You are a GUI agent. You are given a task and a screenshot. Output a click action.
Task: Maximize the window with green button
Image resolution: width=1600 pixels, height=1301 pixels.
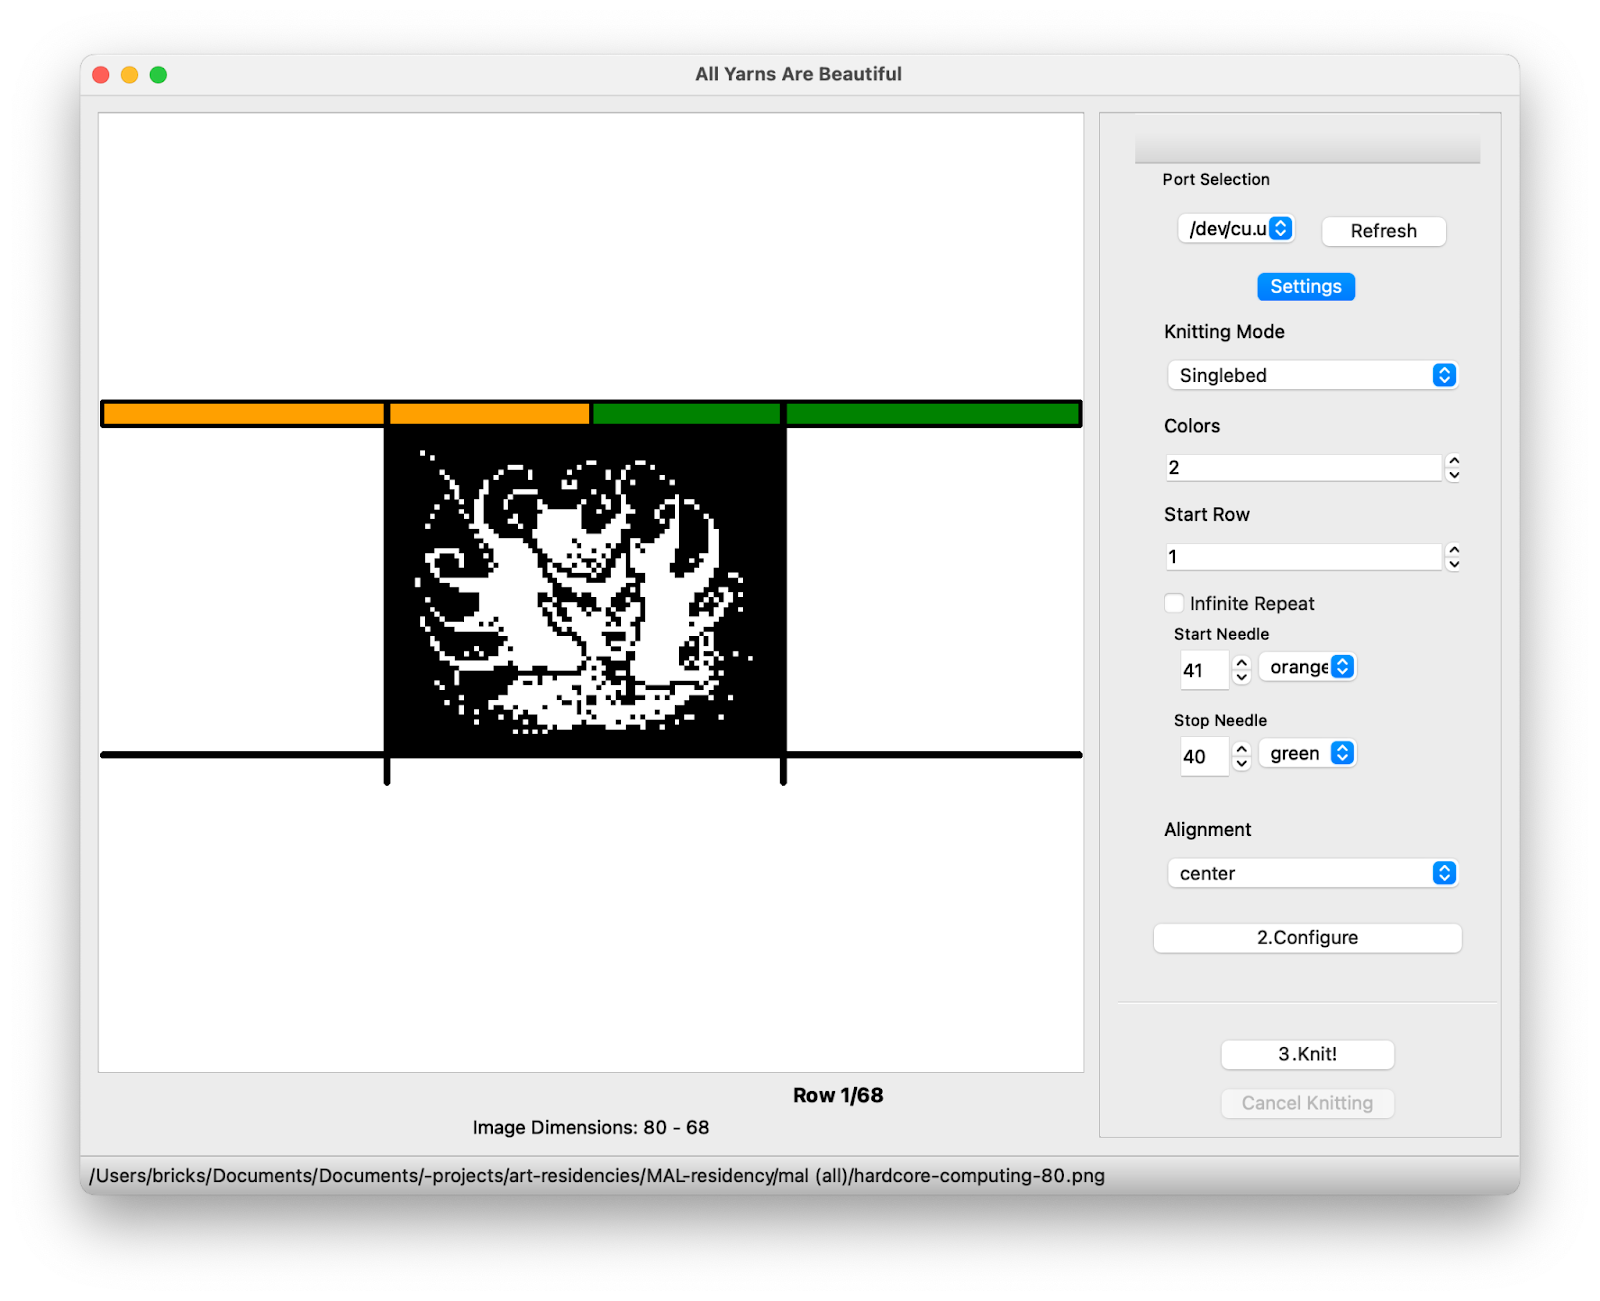point(158,75)
